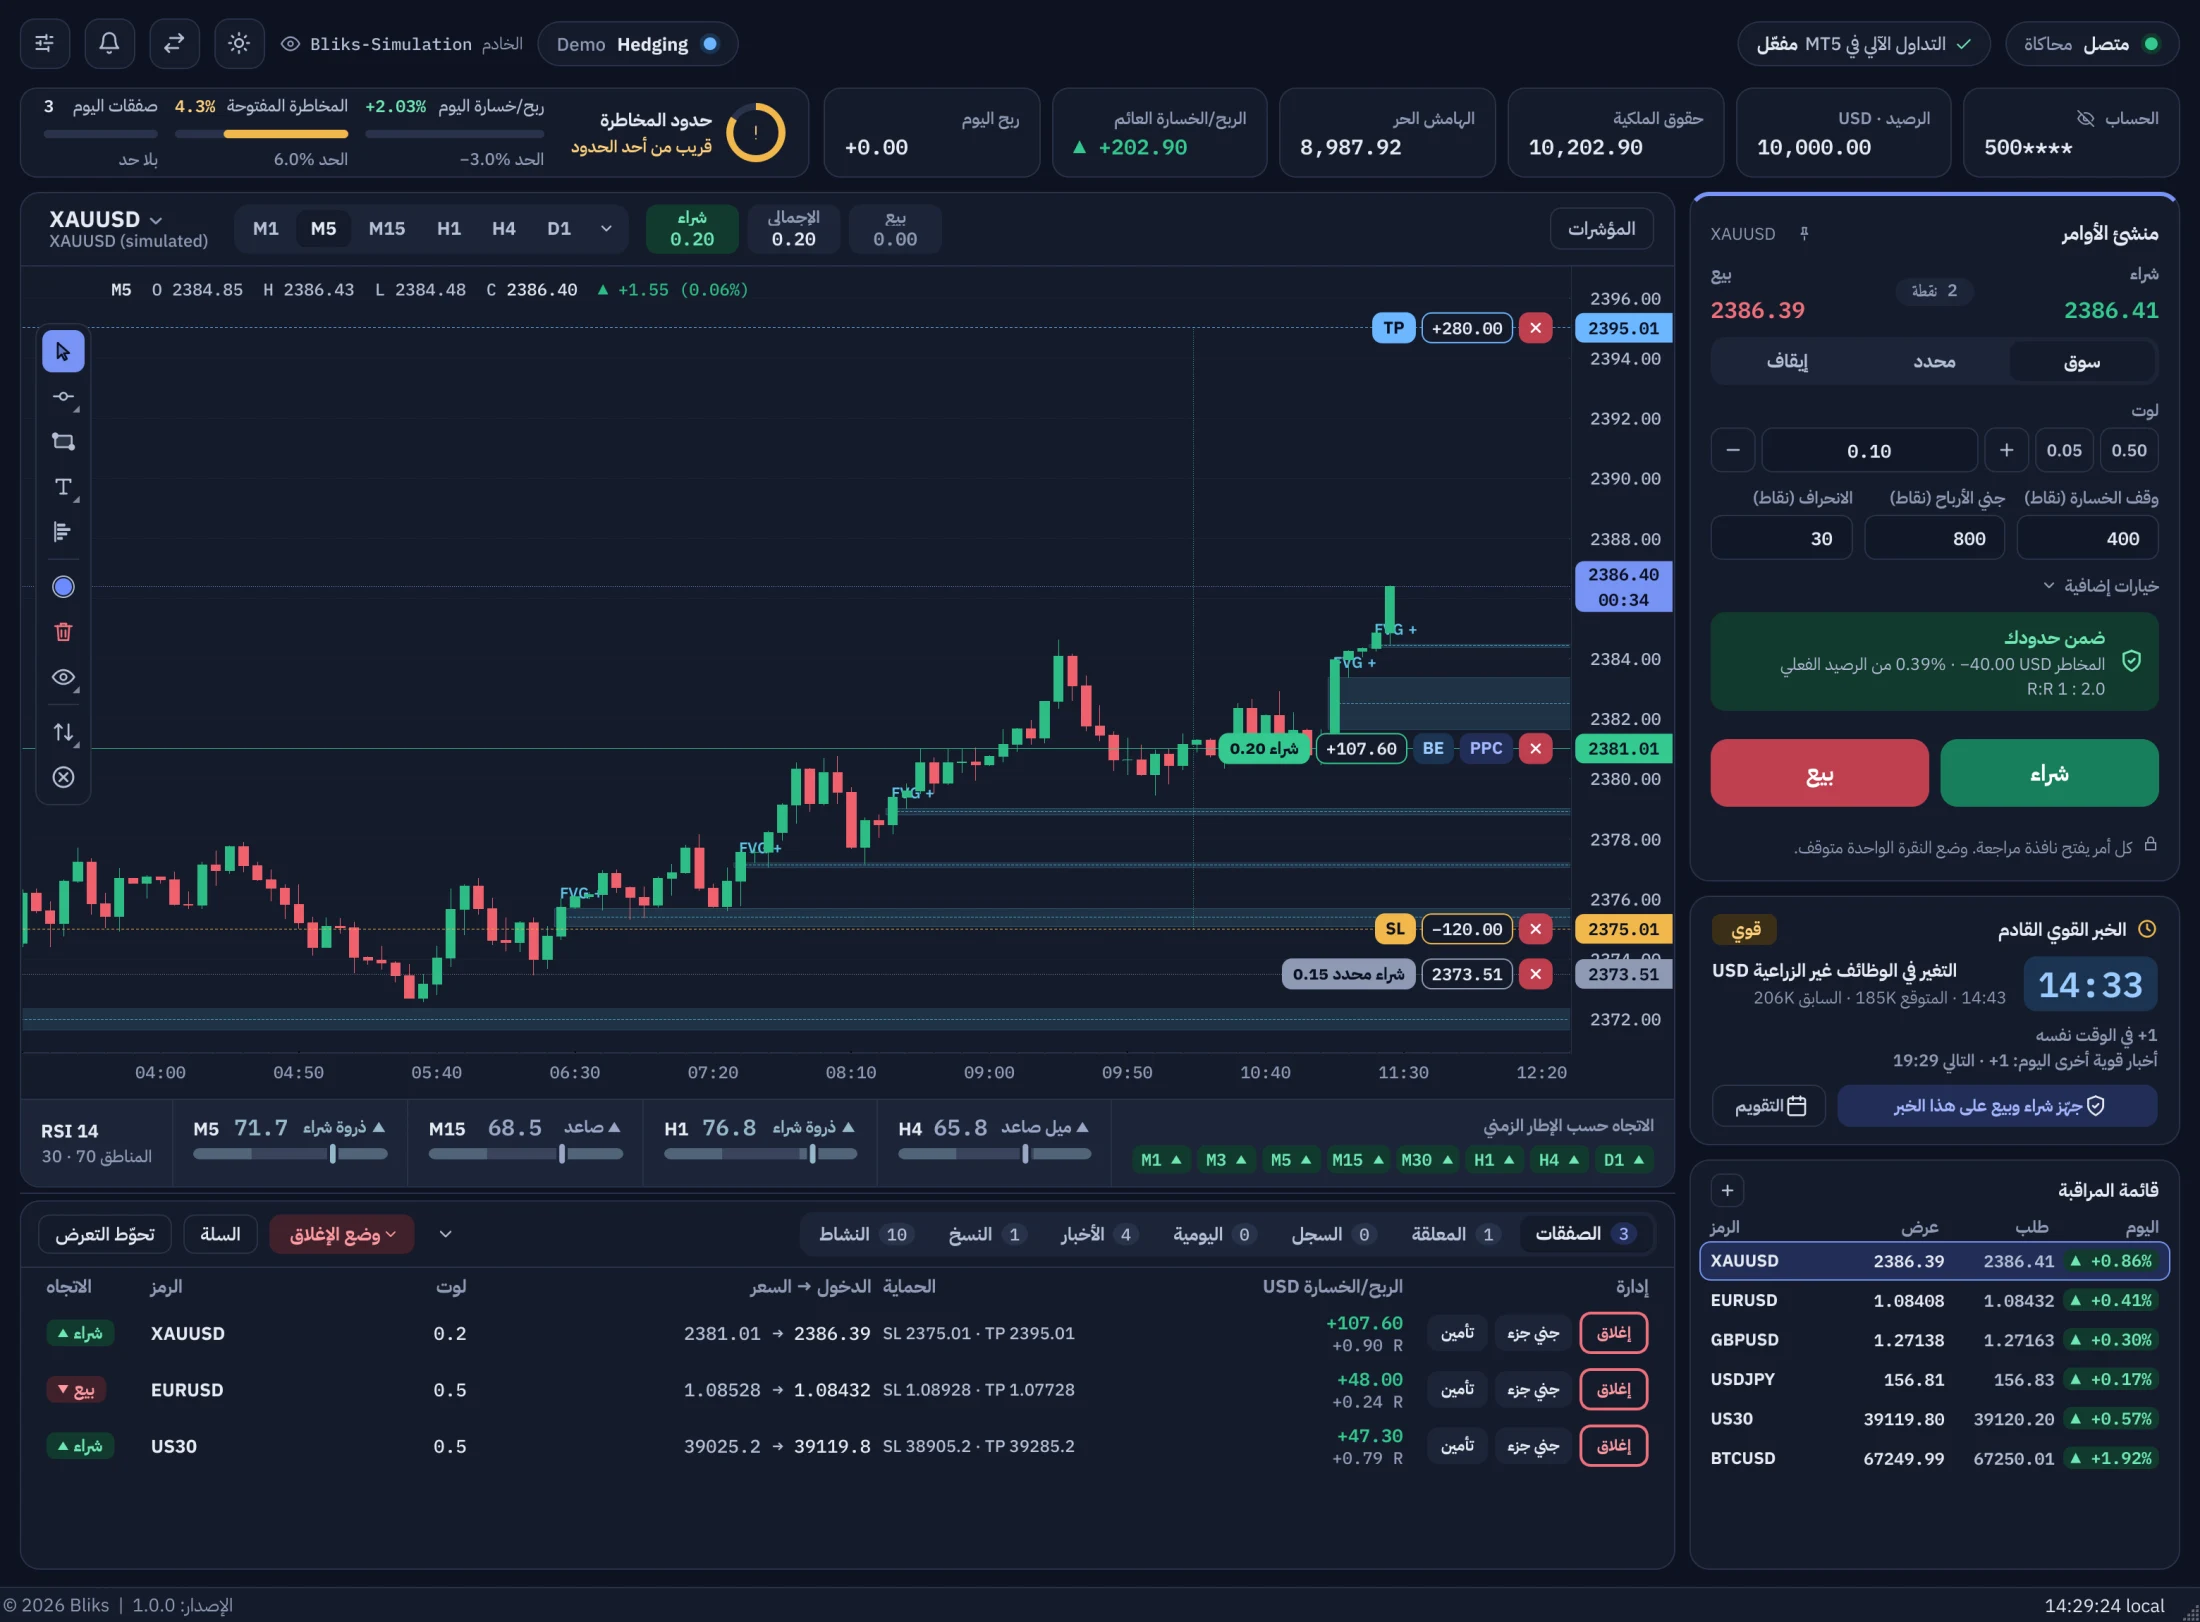Reveal the hidden account number
This screenshot has width=2200, height=1622.
[2085, 119]
